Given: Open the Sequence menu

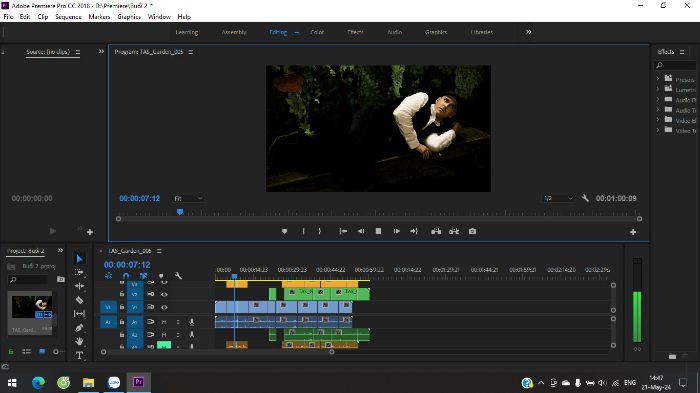Looking at the screenshot, I should click(x=68, y=17).
